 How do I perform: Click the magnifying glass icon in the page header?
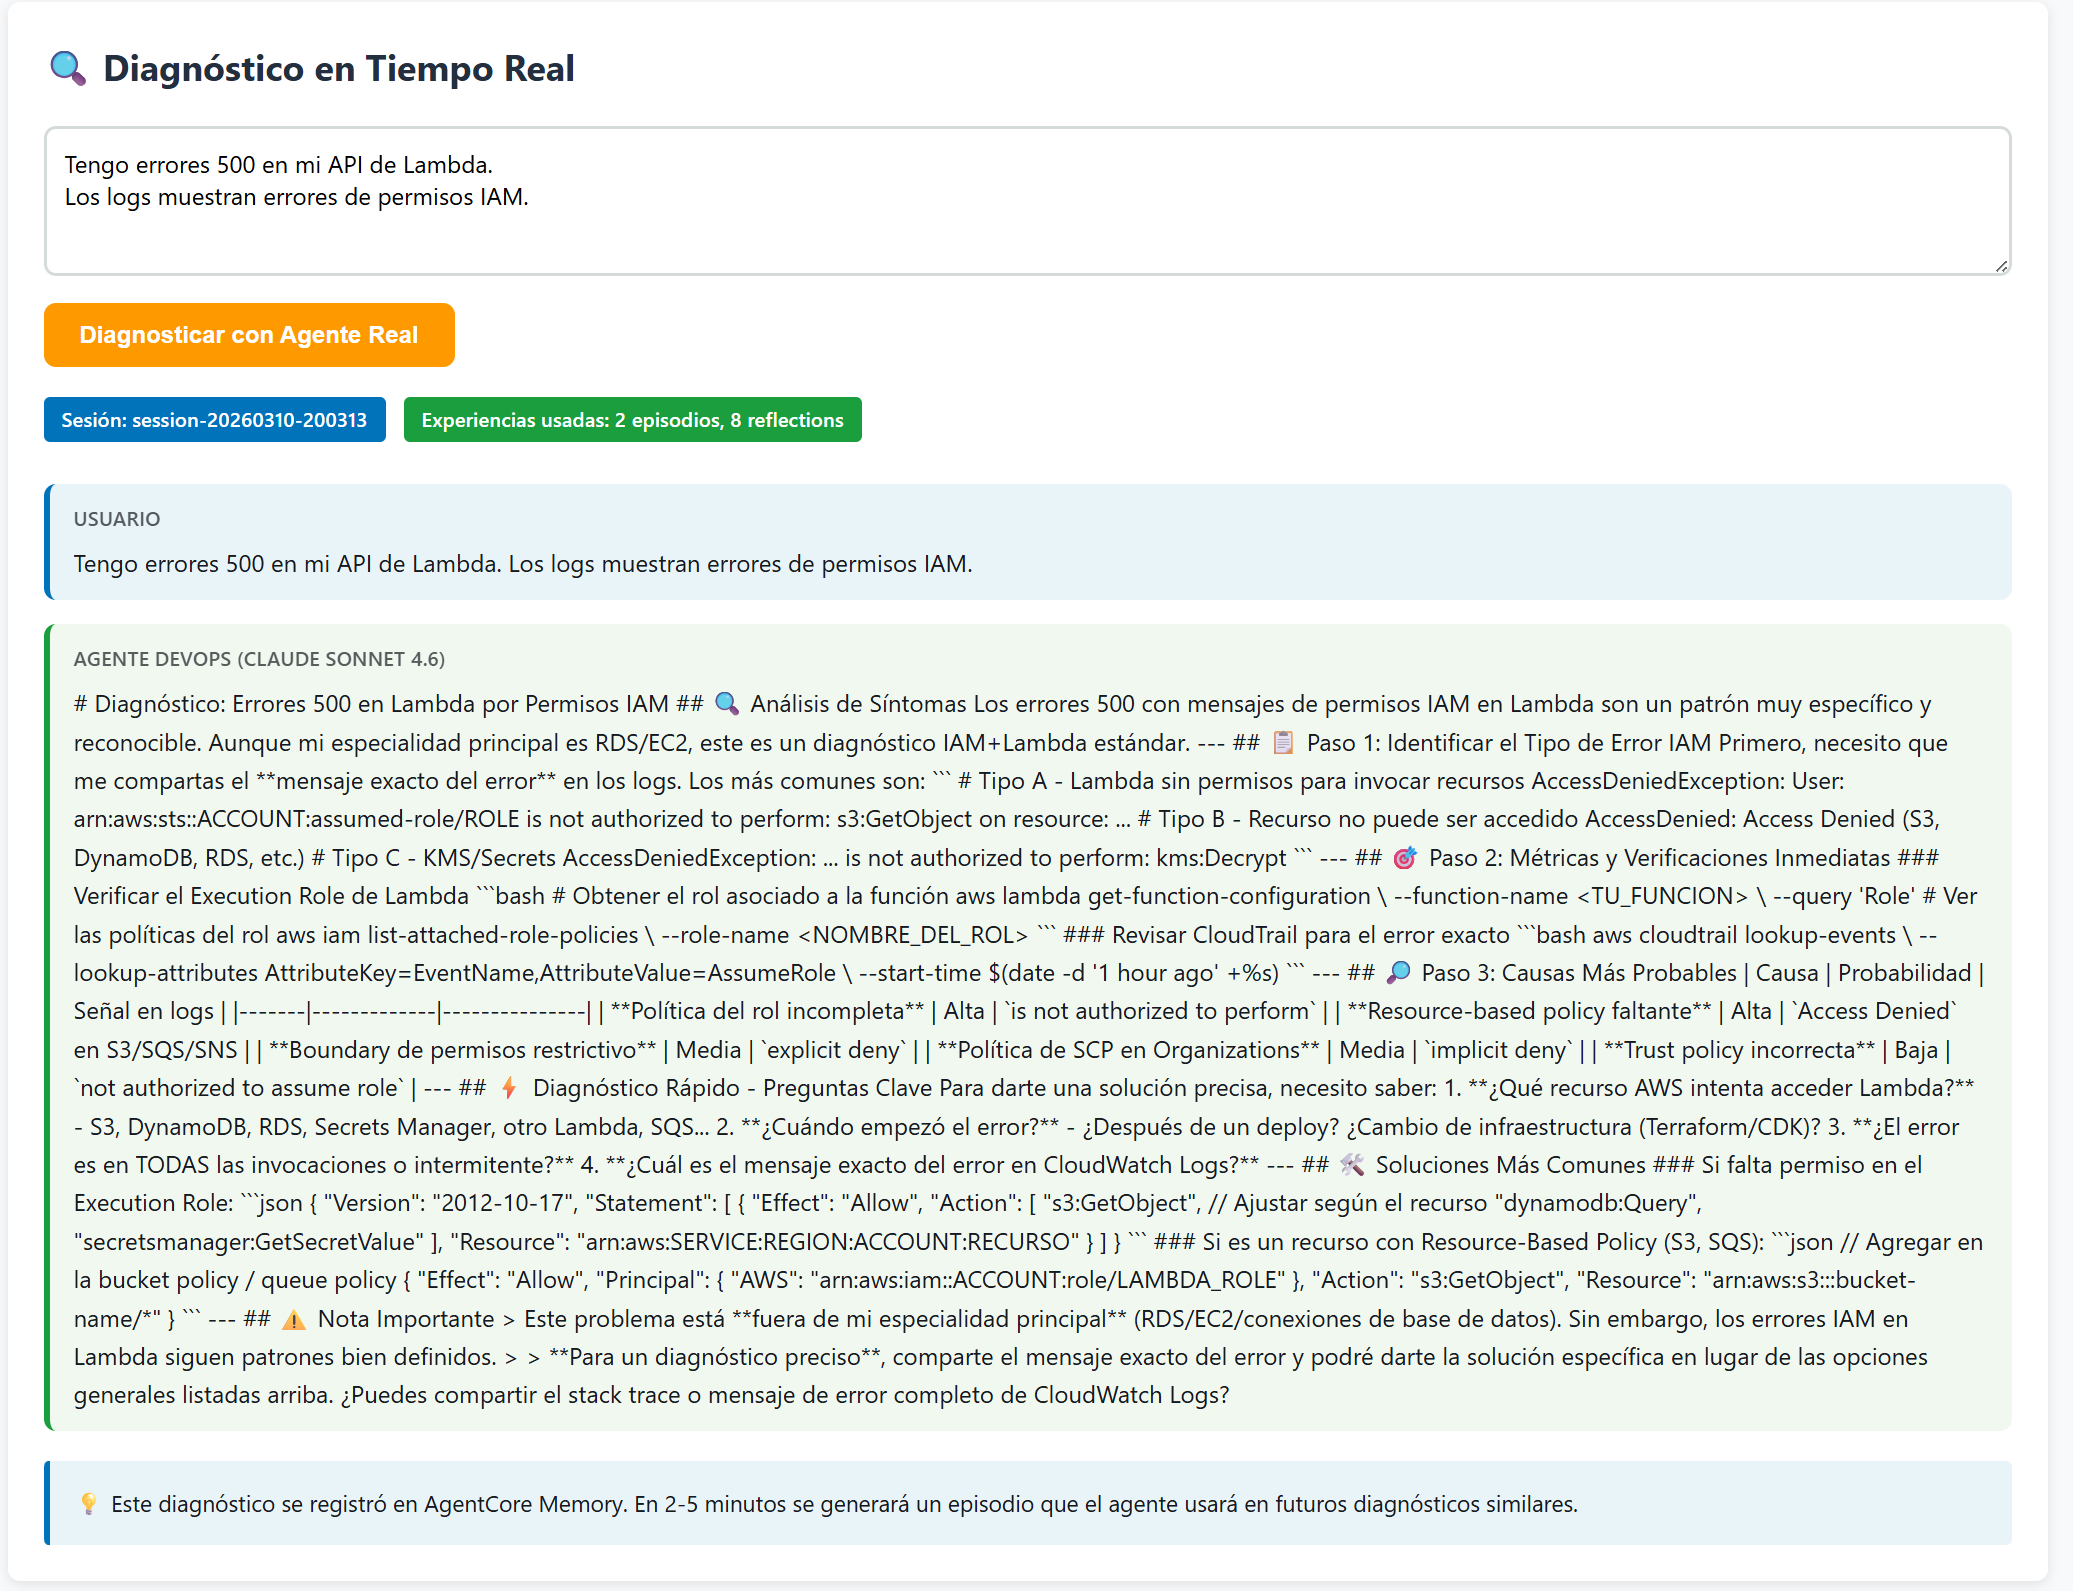66,68
